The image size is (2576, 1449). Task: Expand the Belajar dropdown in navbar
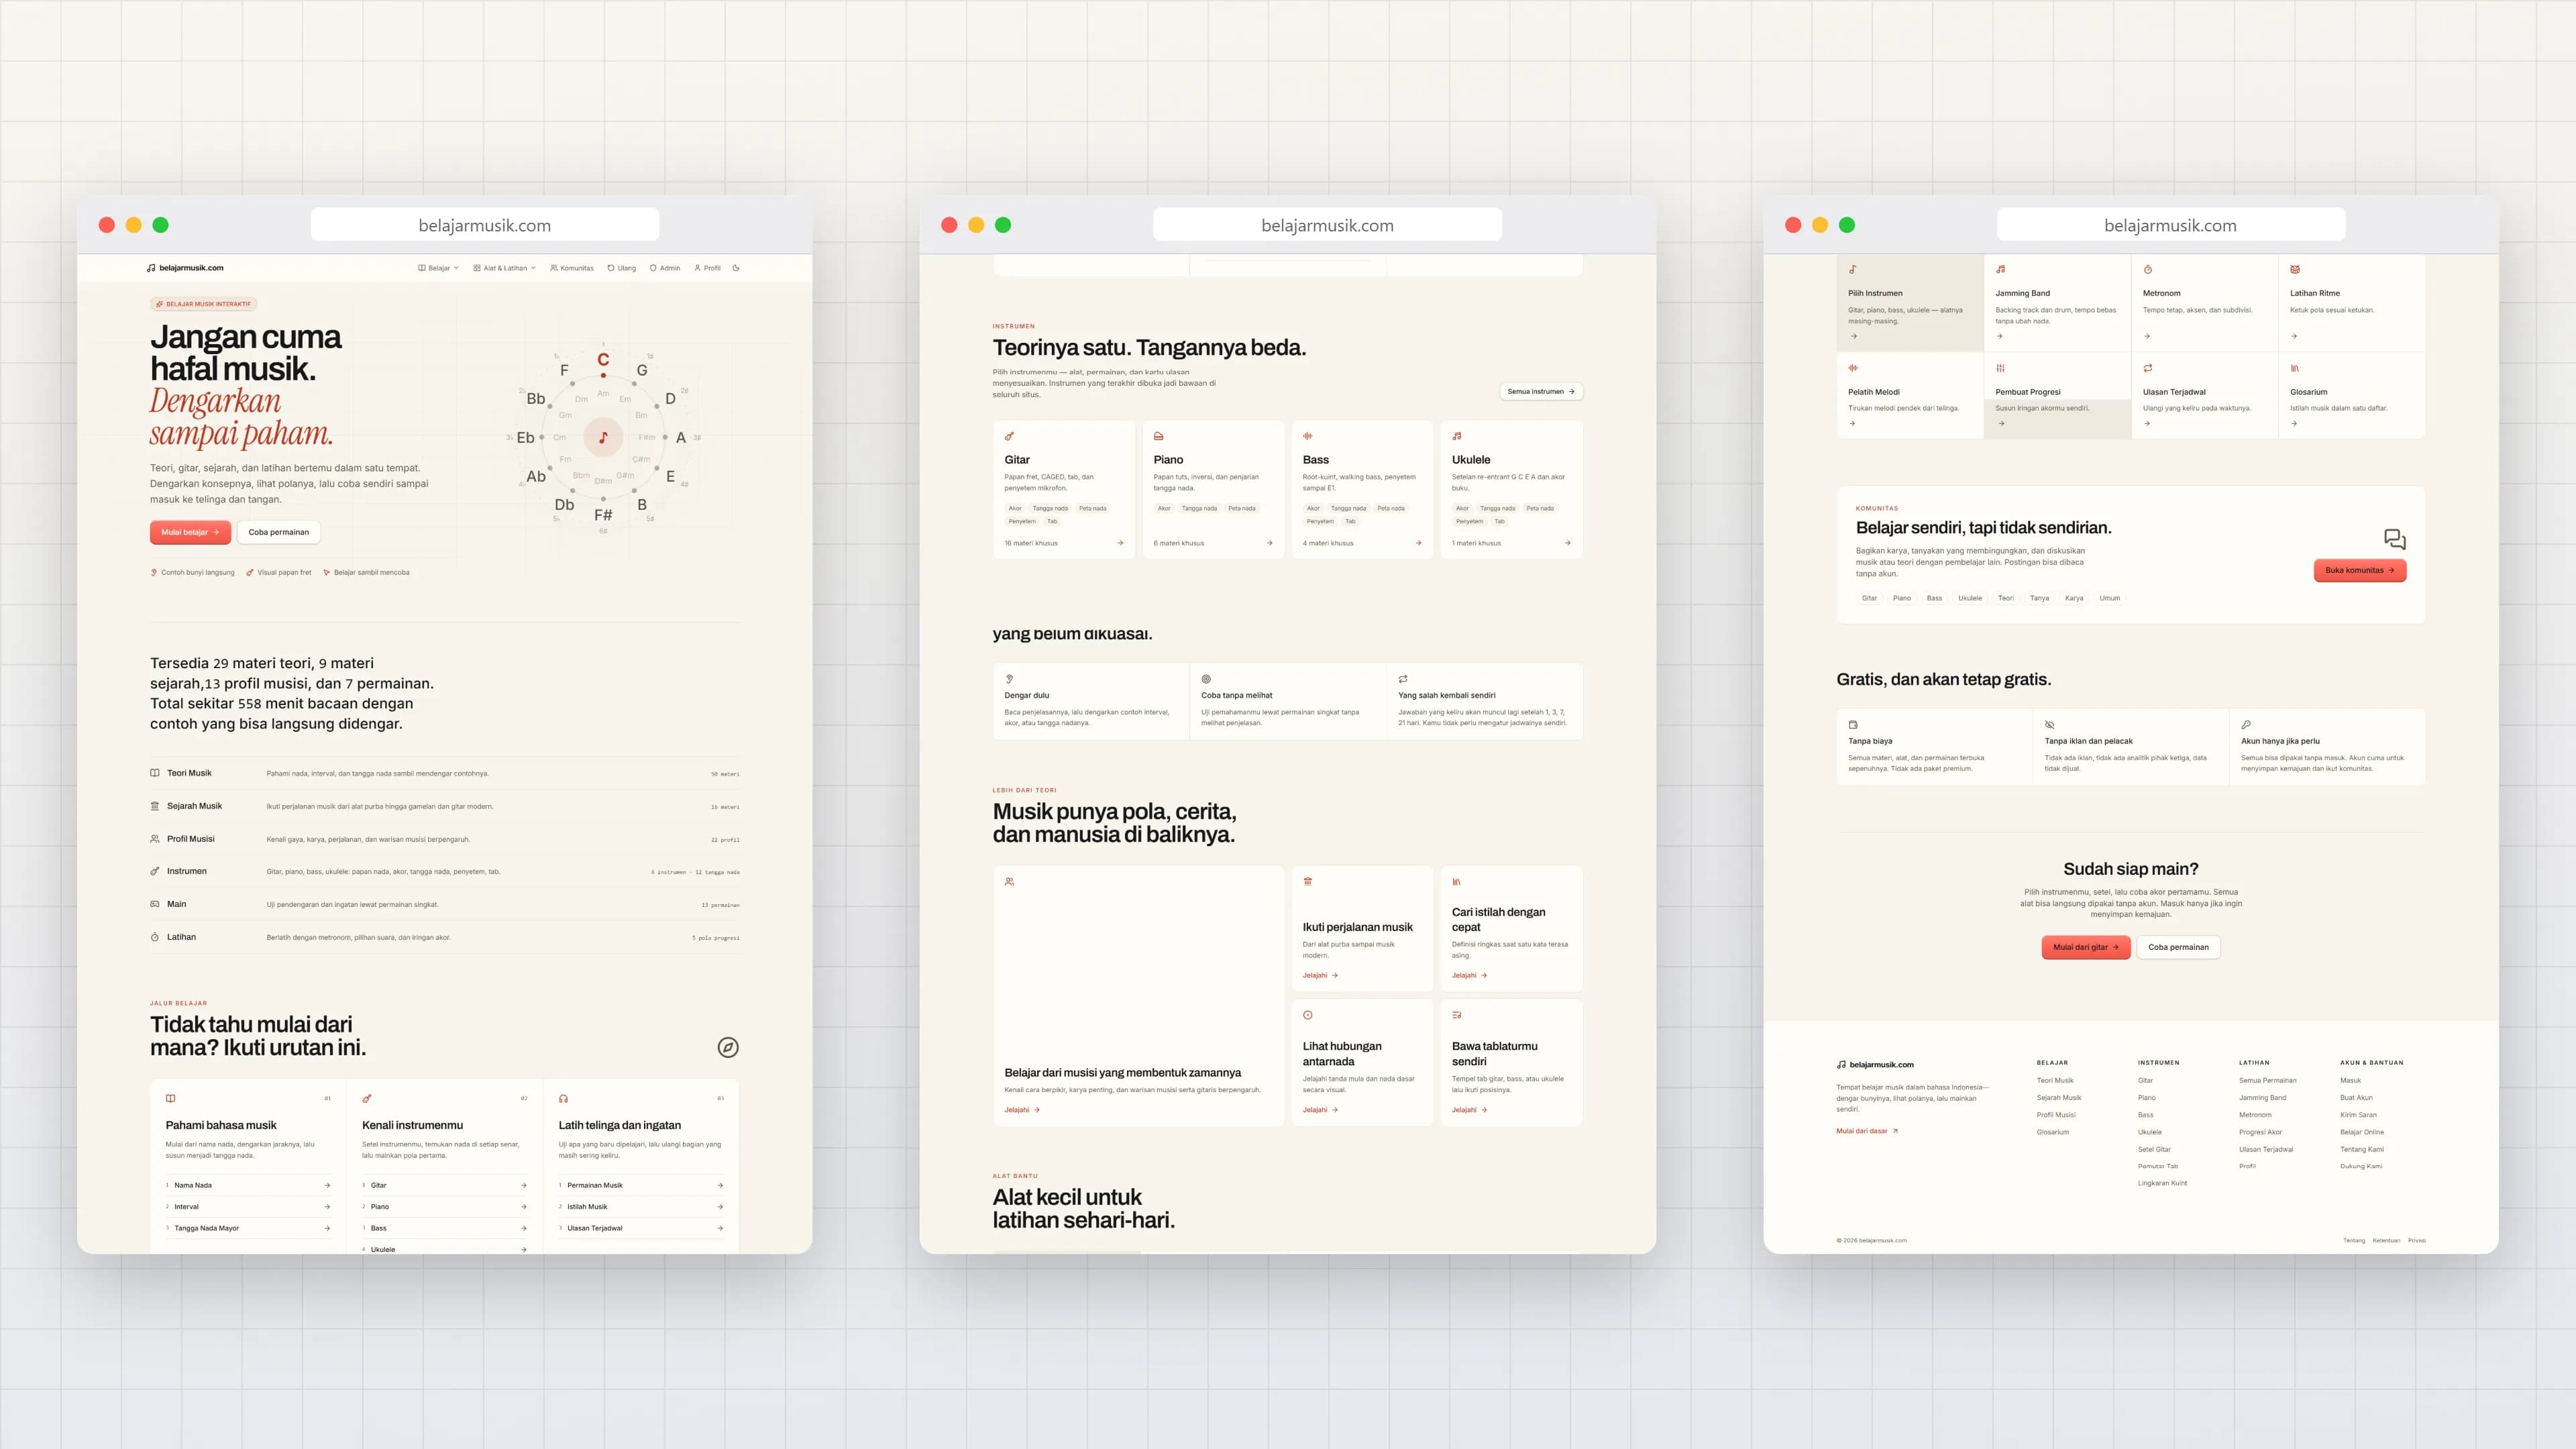pos(439,268)
